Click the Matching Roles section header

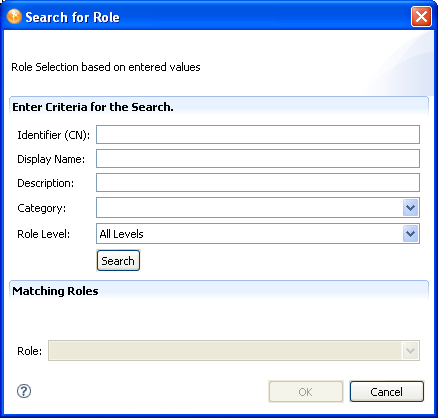(x=55, y=291)
